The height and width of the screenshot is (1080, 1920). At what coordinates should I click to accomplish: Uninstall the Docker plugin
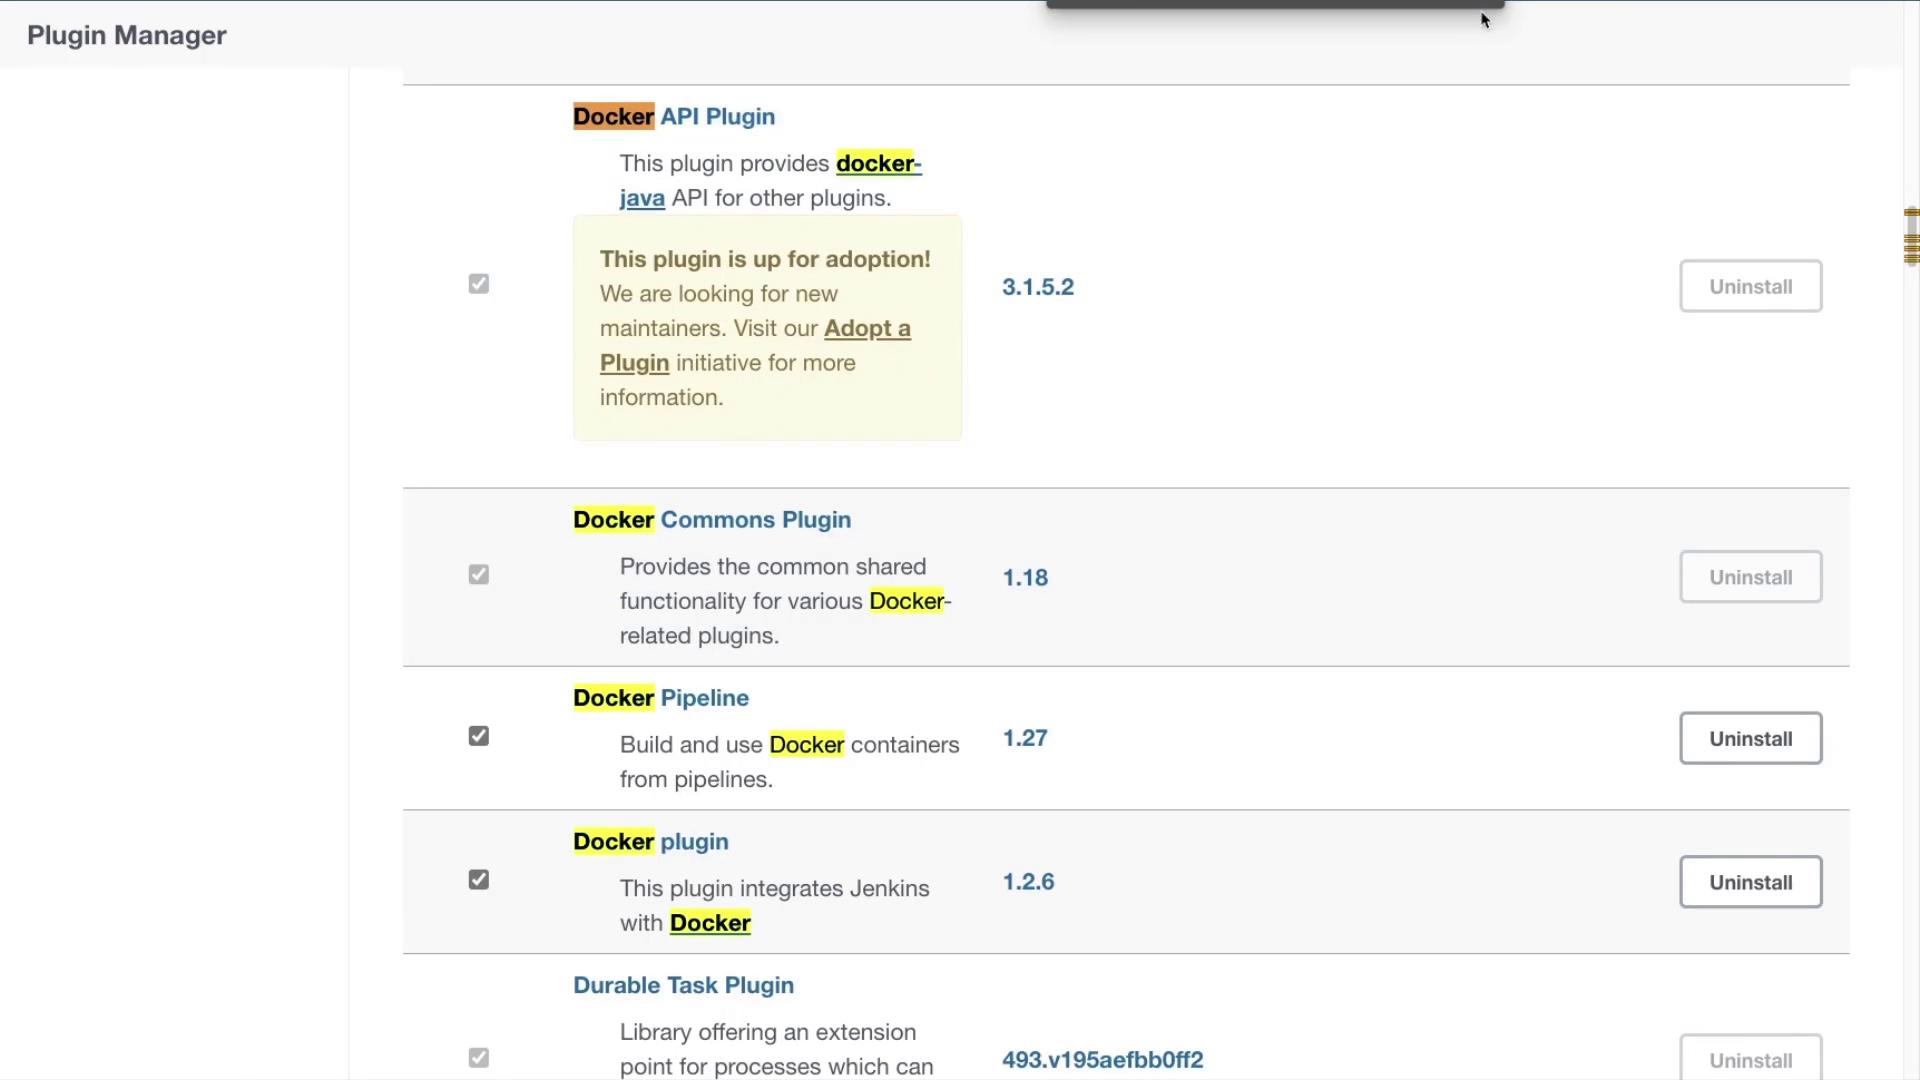point(1750,882)
